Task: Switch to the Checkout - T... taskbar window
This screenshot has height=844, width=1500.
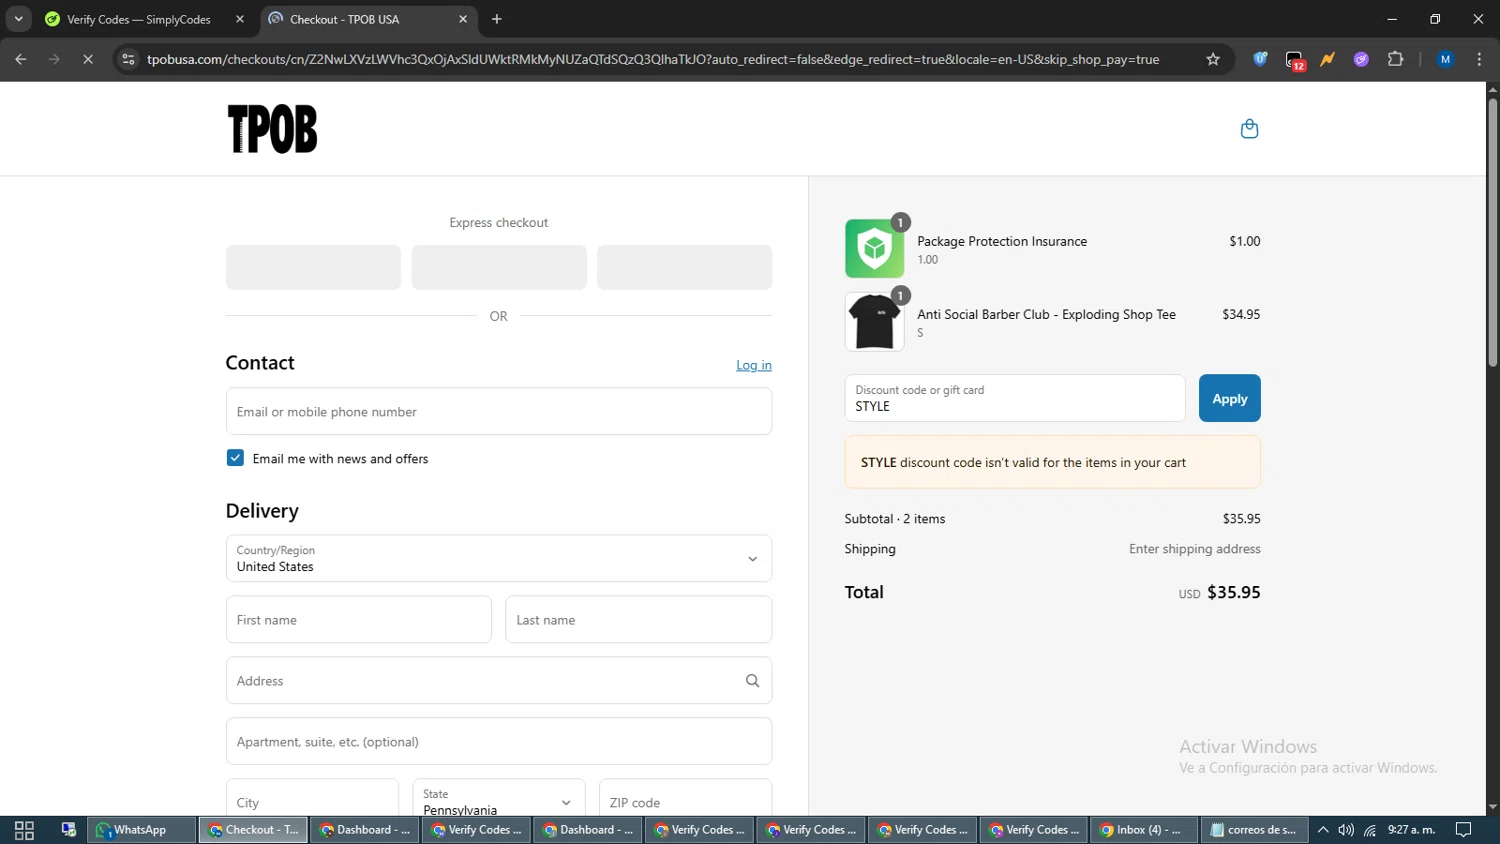Action: [252, 830]
